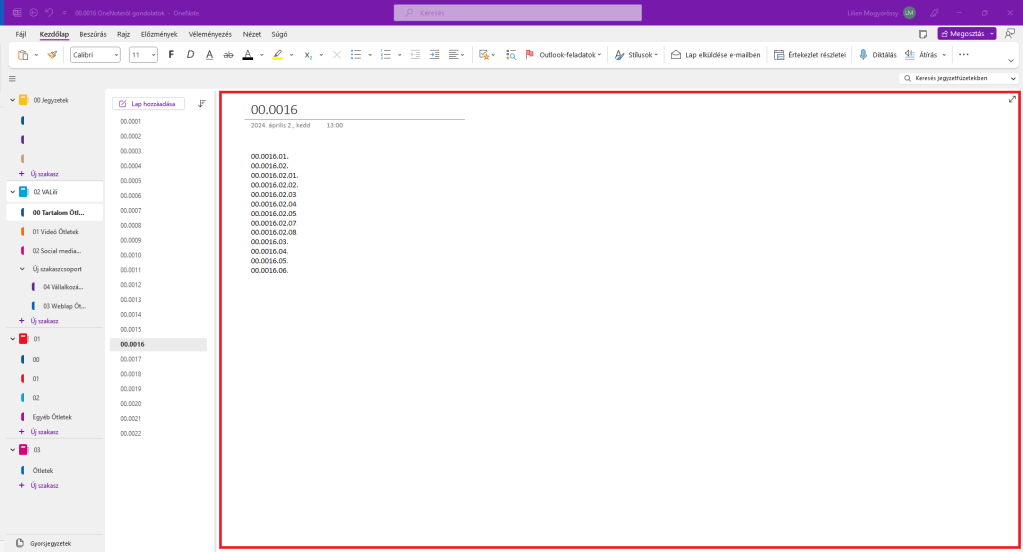Collapse the 02 VALili notebook
This screenshot has height=552, width=1023.
(11, 191)
